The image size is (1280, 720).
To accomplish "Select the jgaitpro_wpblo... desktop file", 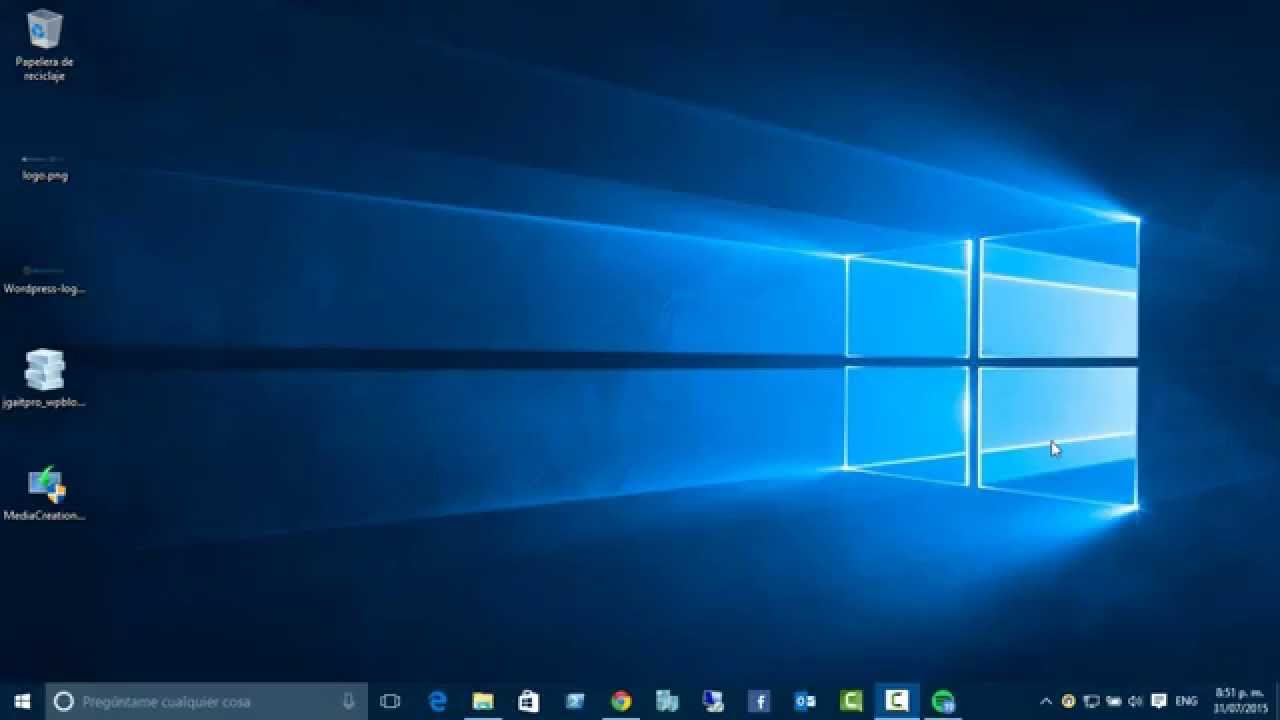I will coord(44,379).
